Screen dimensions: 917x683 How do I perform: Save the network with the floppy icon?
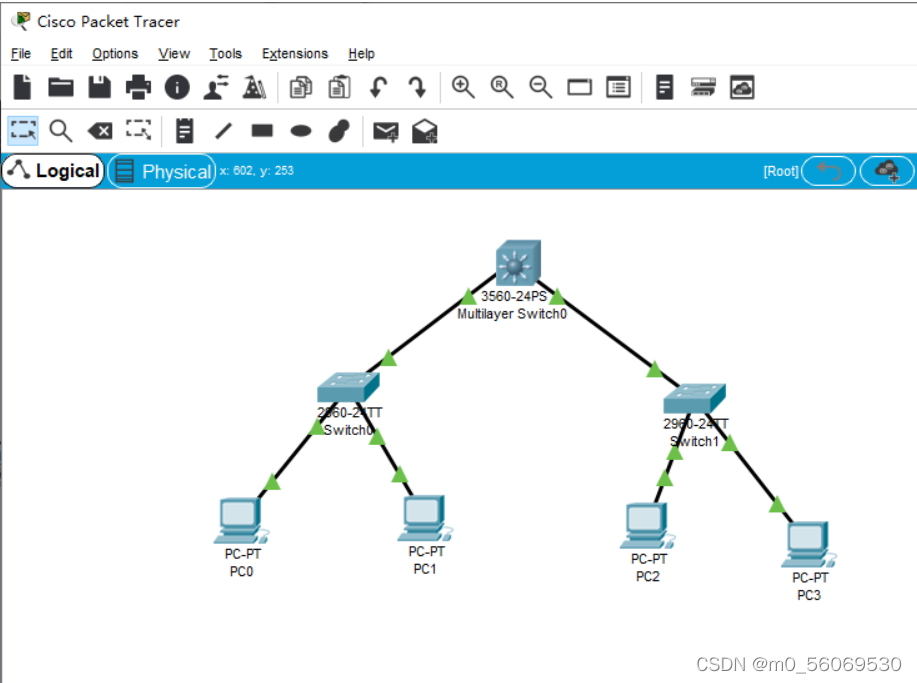pos(99,87)
